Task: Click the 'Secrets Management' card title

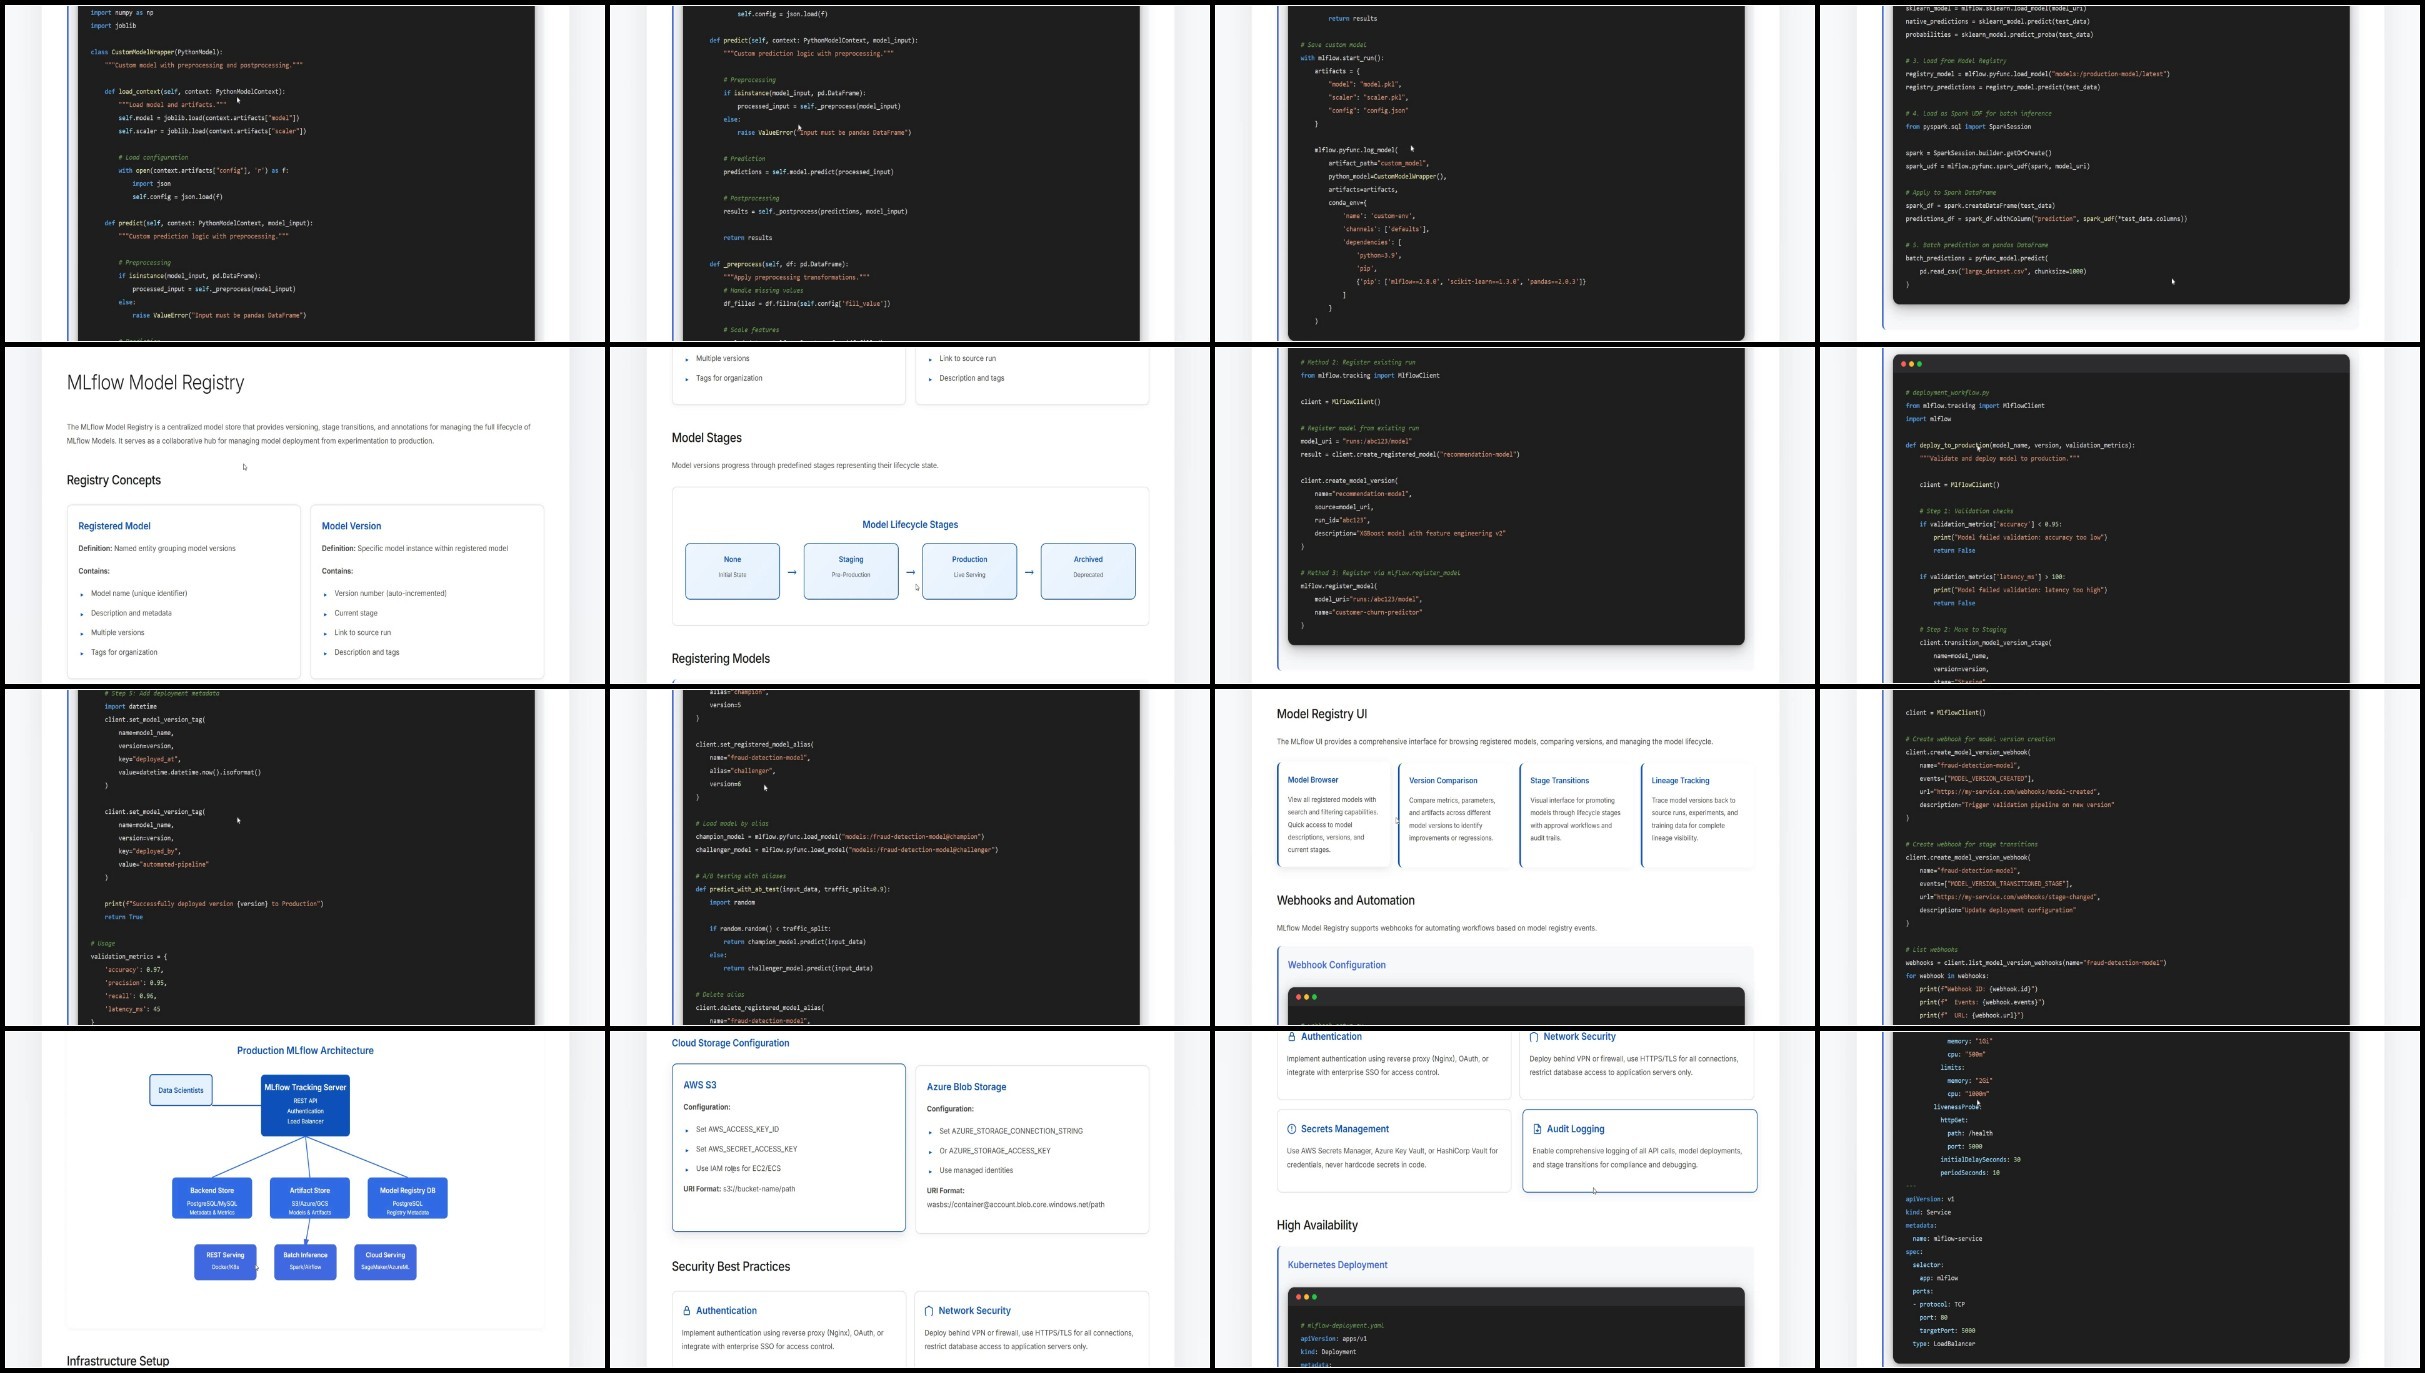Action: coord(1345,1129)
